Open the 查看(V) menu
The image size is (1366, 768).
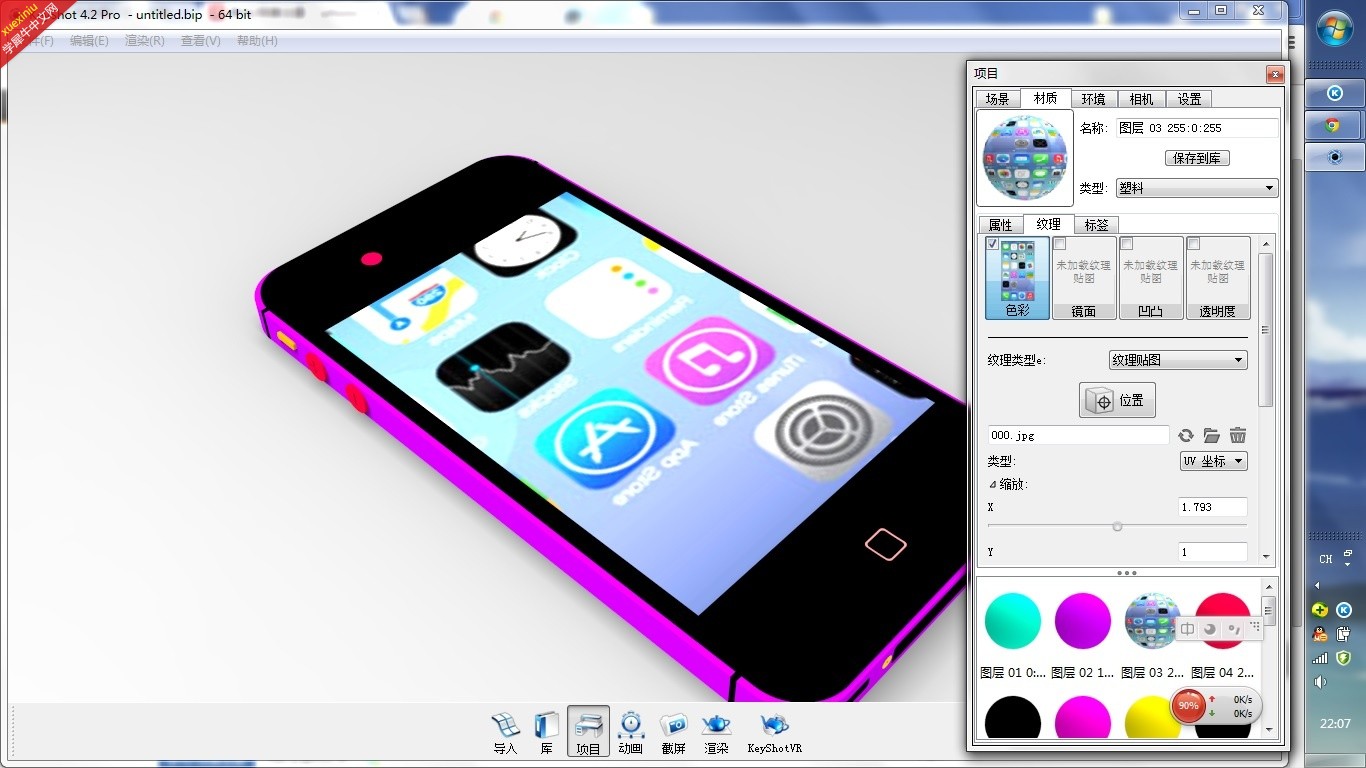point(200,41)
